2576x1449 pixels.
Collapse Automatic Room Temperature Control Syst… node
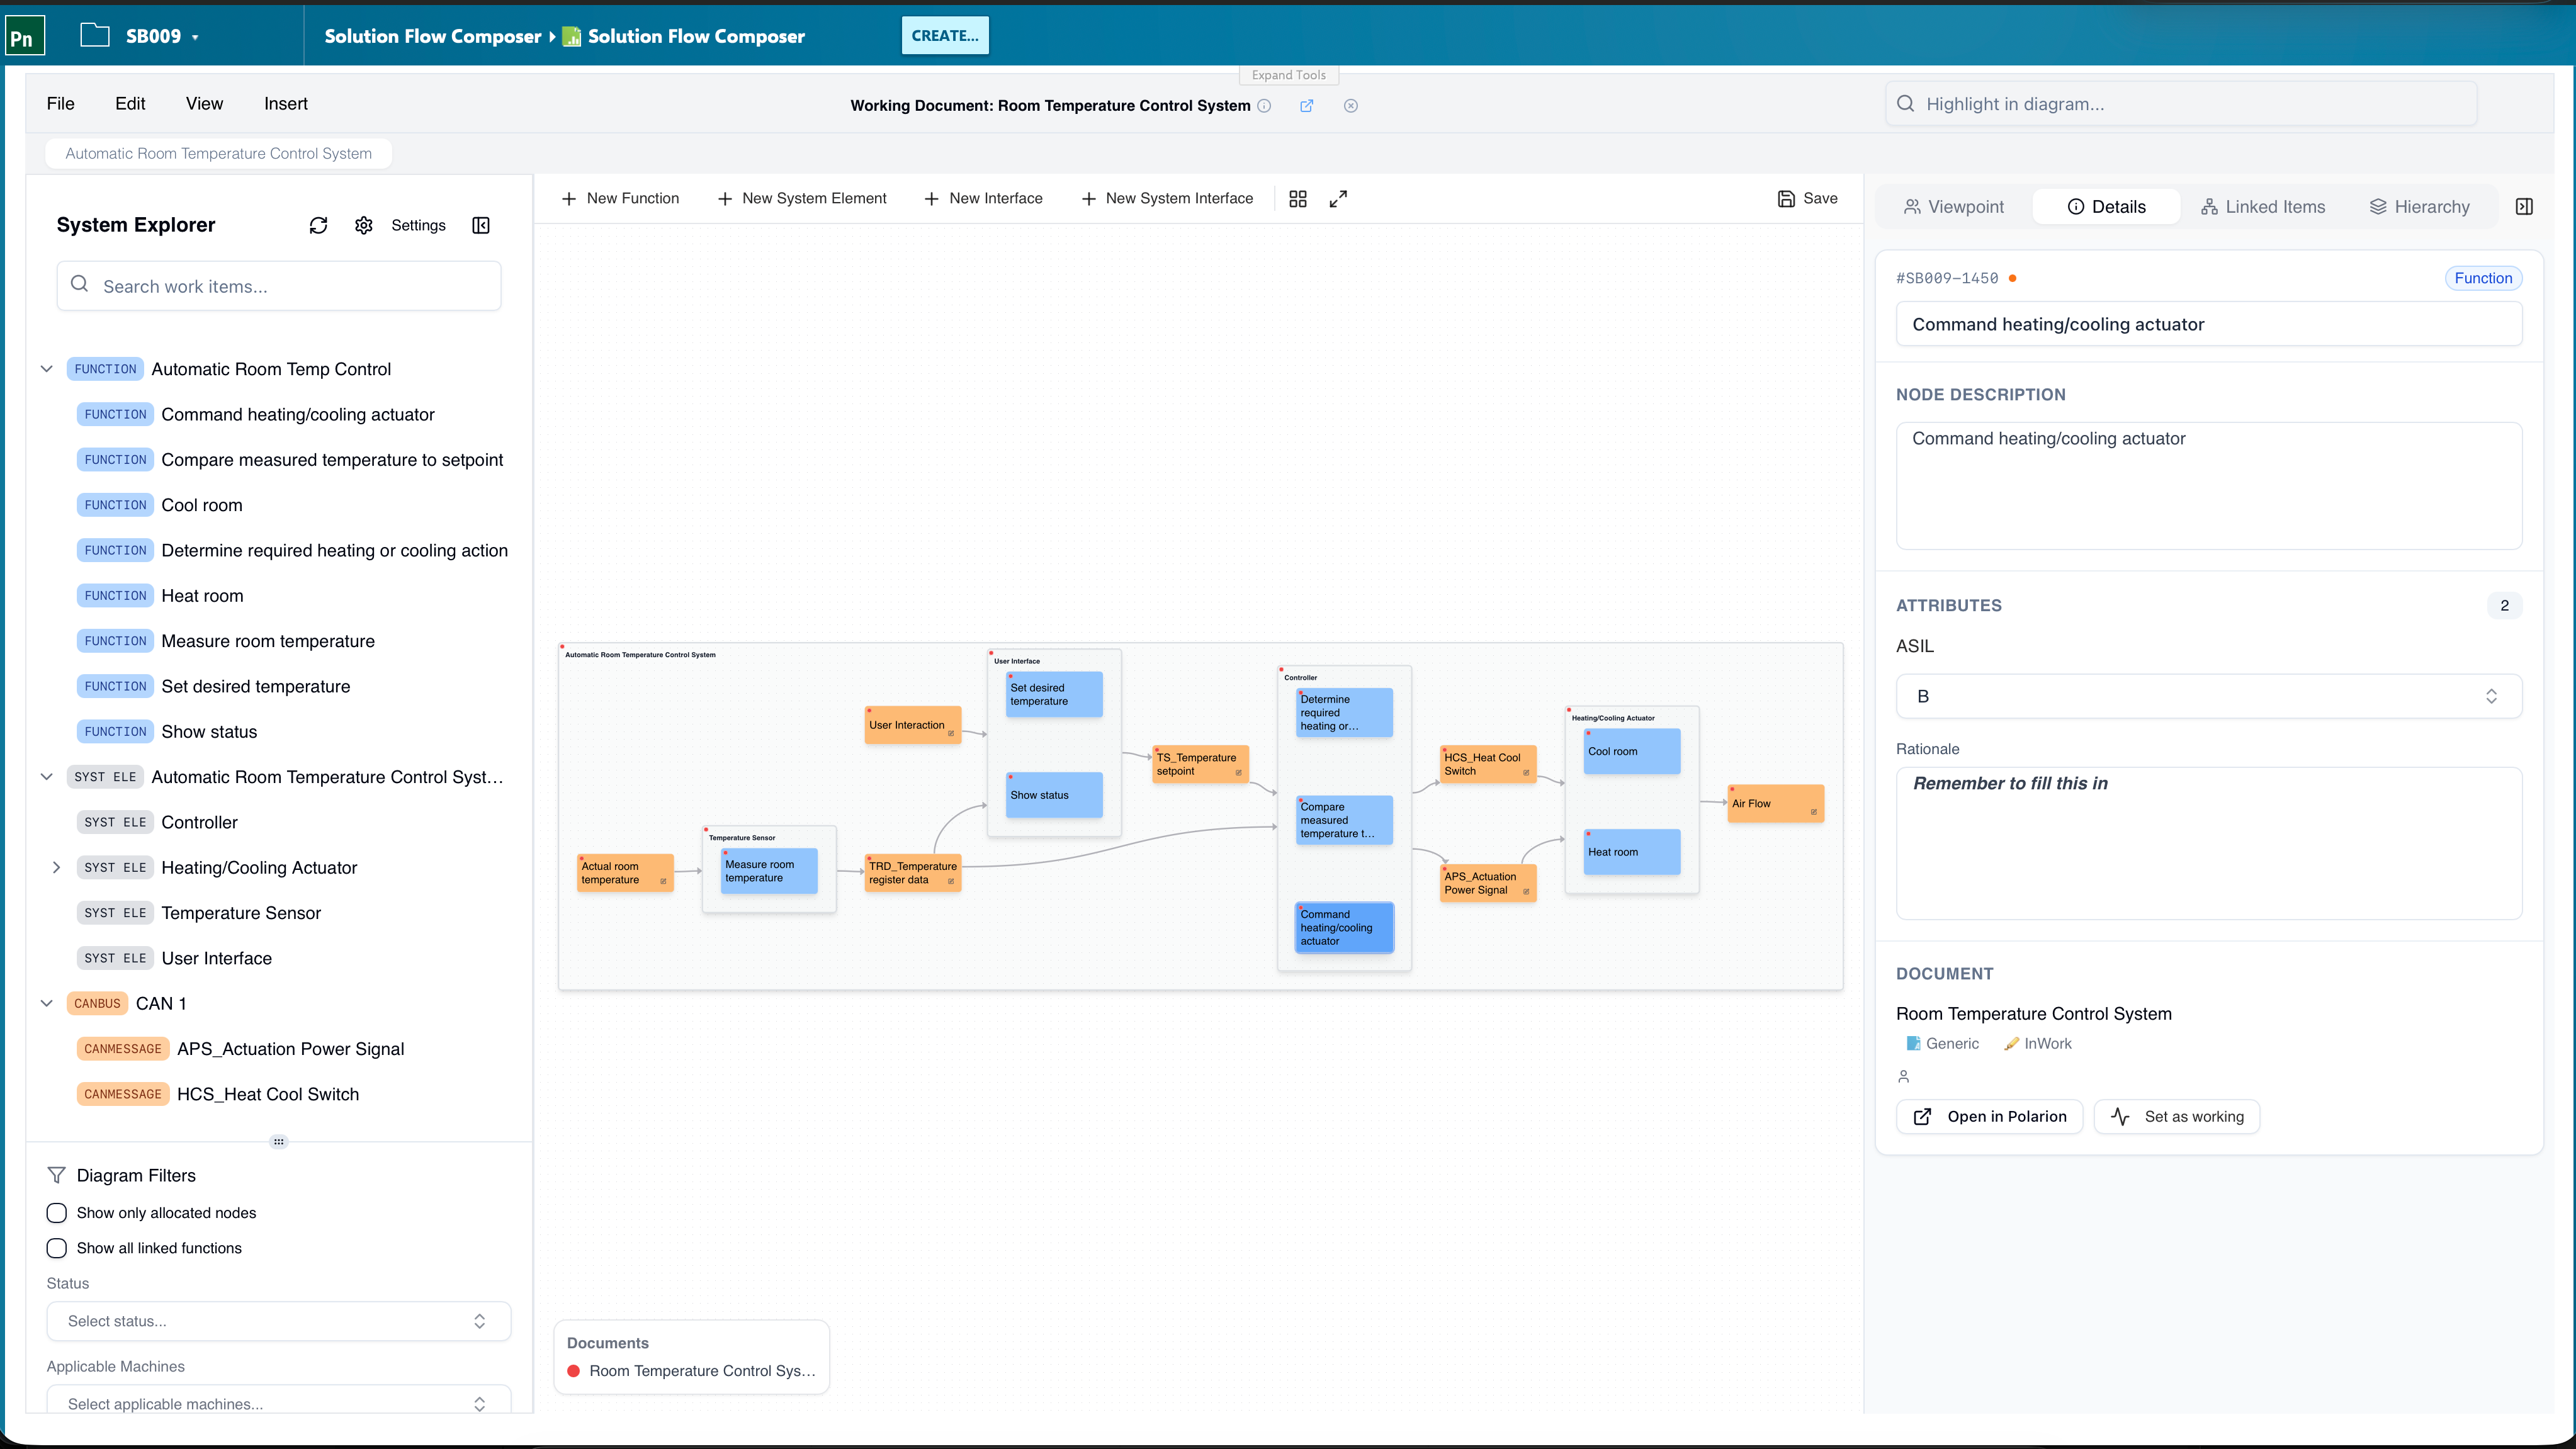[x=46, y=777]
